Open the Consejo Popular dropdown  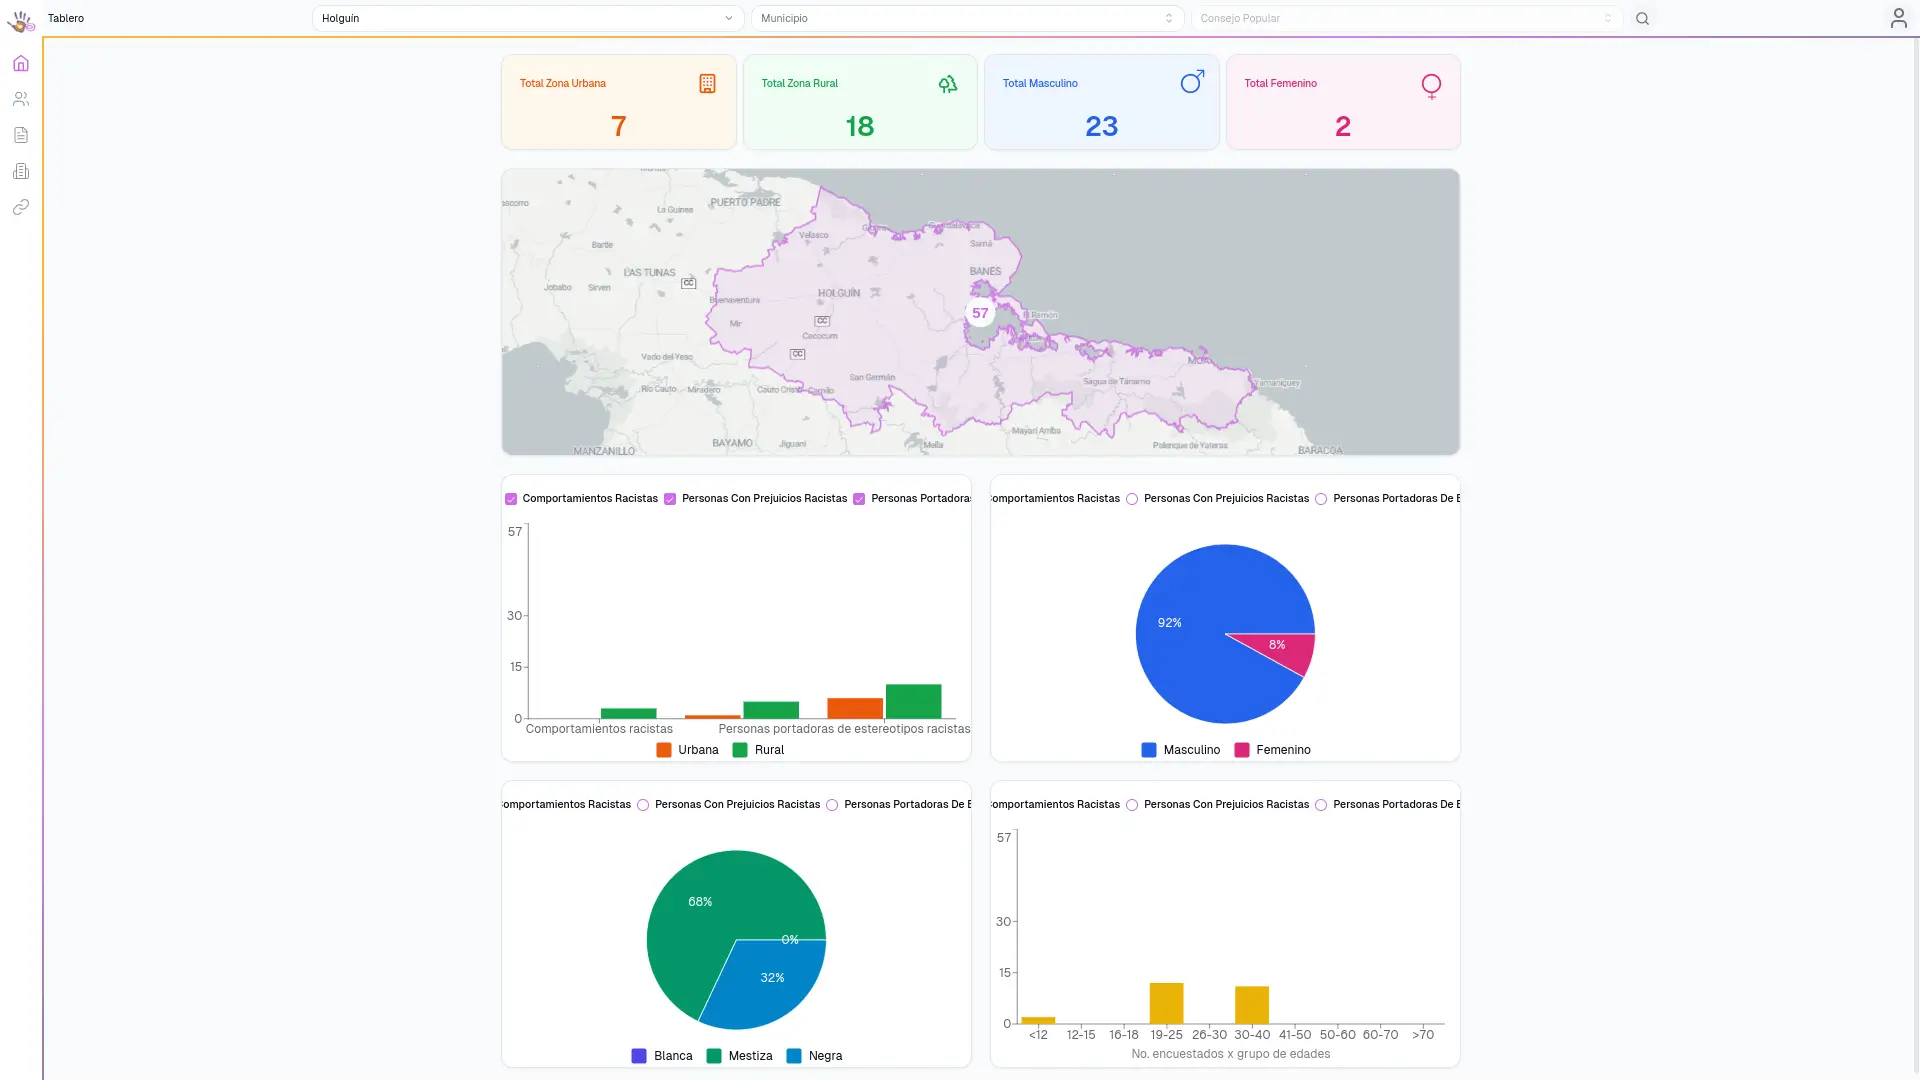1406,18
